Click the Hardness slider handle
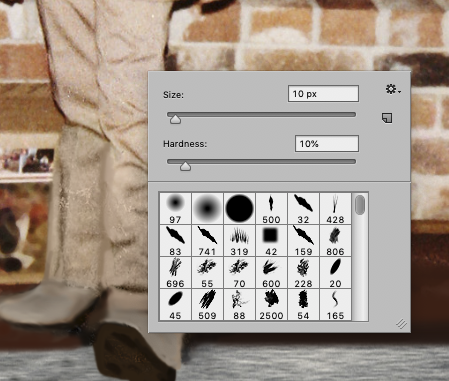Screen dimensions: 449x381 click(185, 166)
